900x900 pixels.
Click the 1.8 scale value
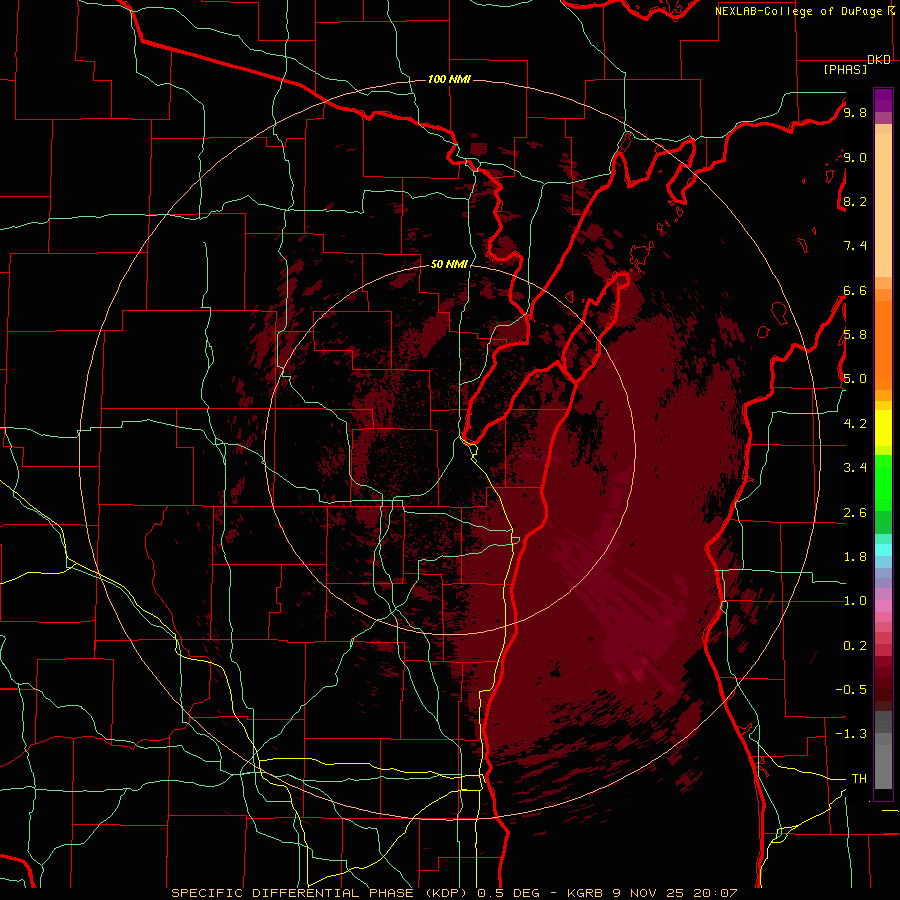[855, 557]
